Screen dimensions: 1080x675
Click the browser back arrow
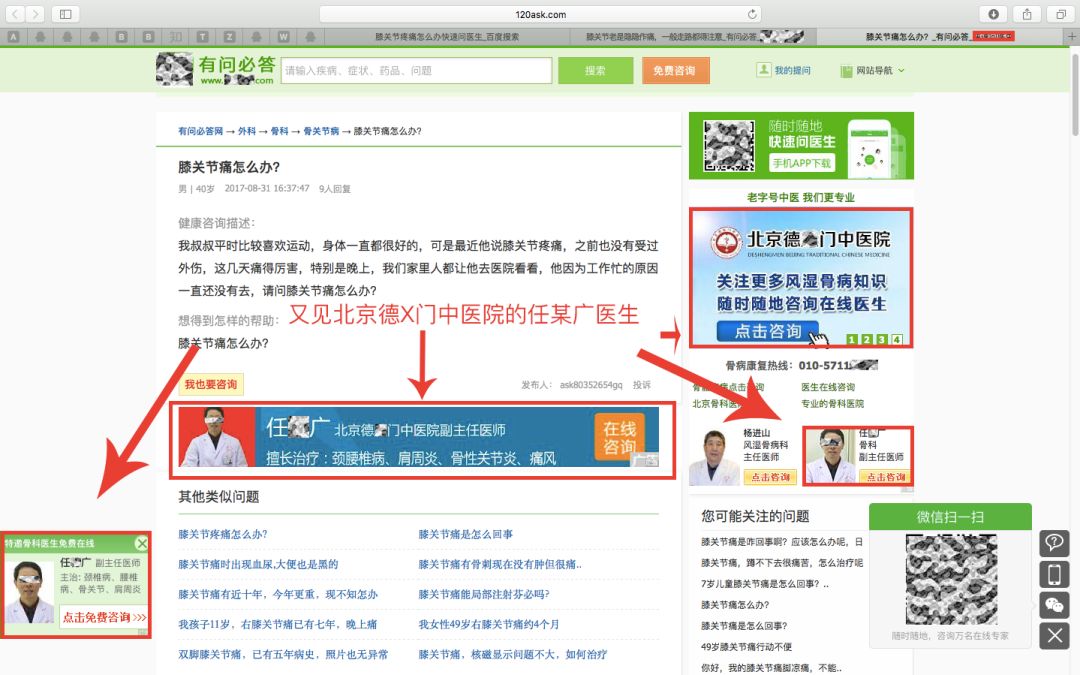16,14
